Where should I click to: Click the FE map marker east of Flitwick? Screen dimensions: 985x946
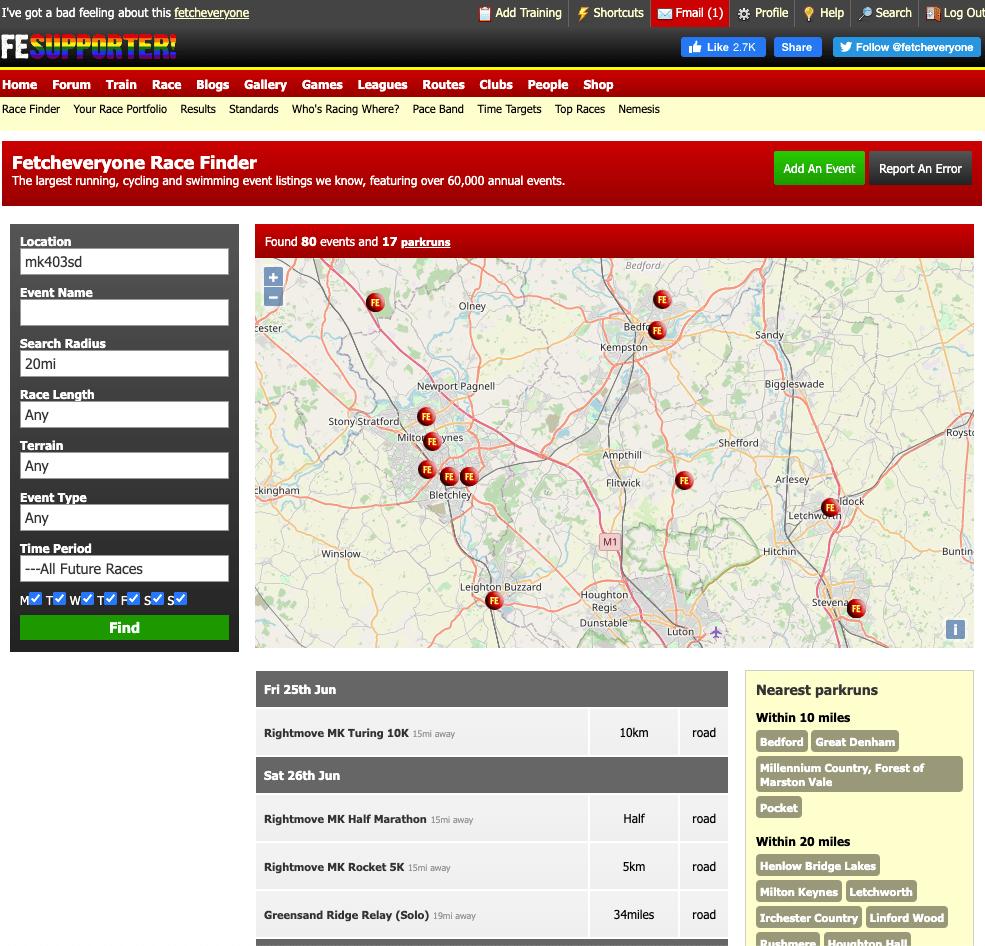click(684, 481)
